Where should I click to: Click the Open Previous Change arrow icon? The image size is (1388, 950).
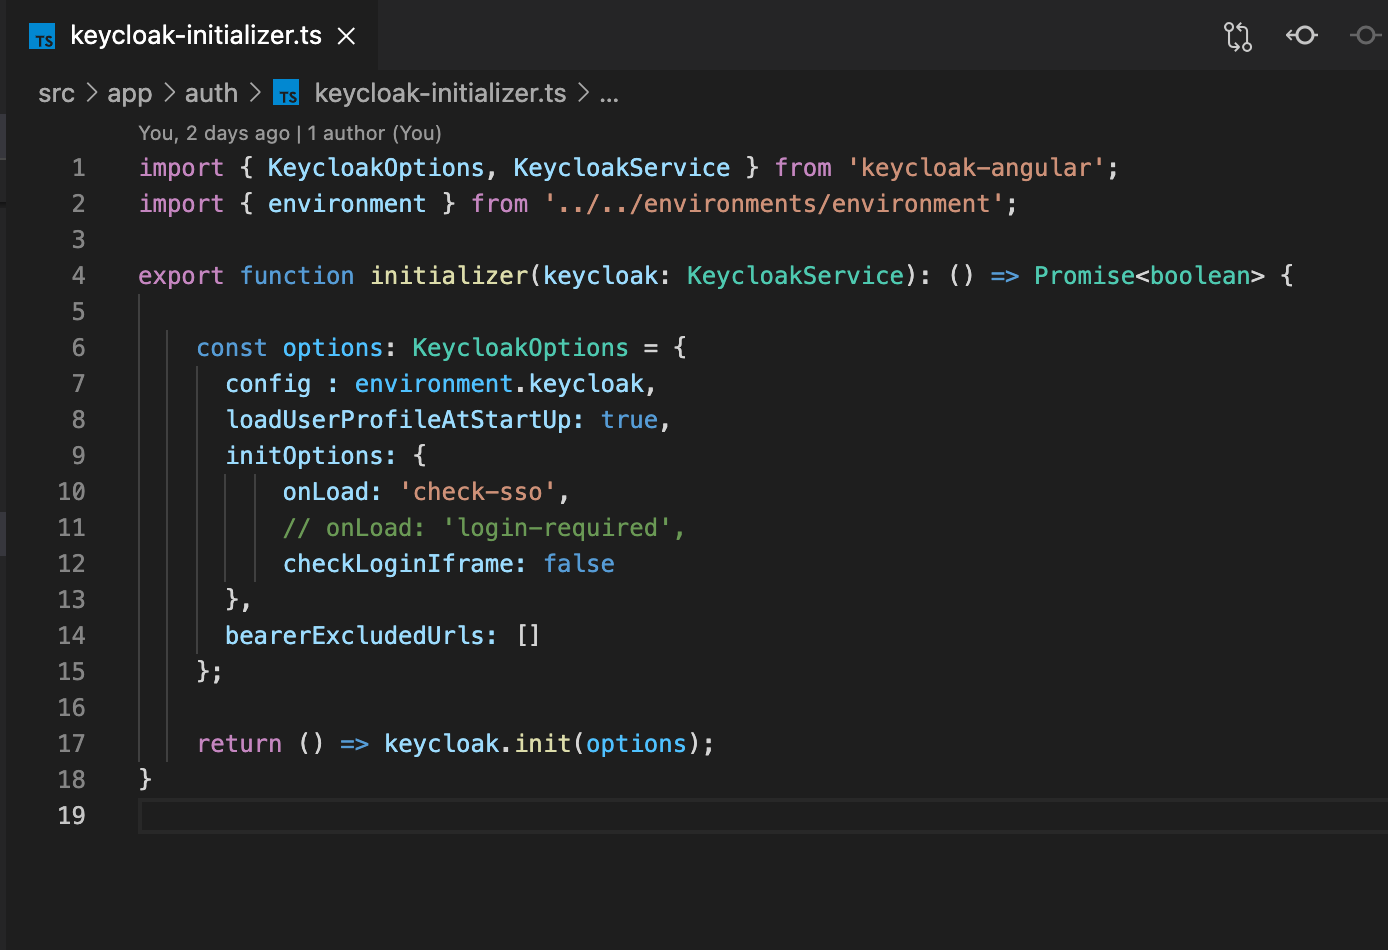pos(1301,35)
